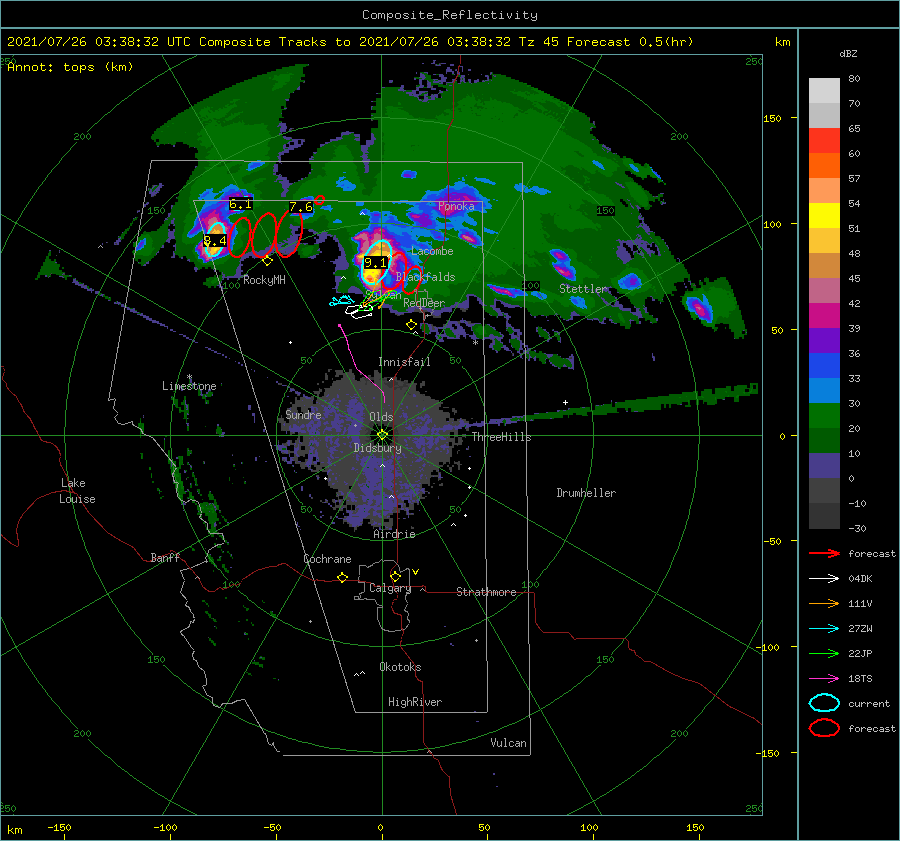Click the Strathmore label
Screen dimensions: 900x841
click(486, 592)
